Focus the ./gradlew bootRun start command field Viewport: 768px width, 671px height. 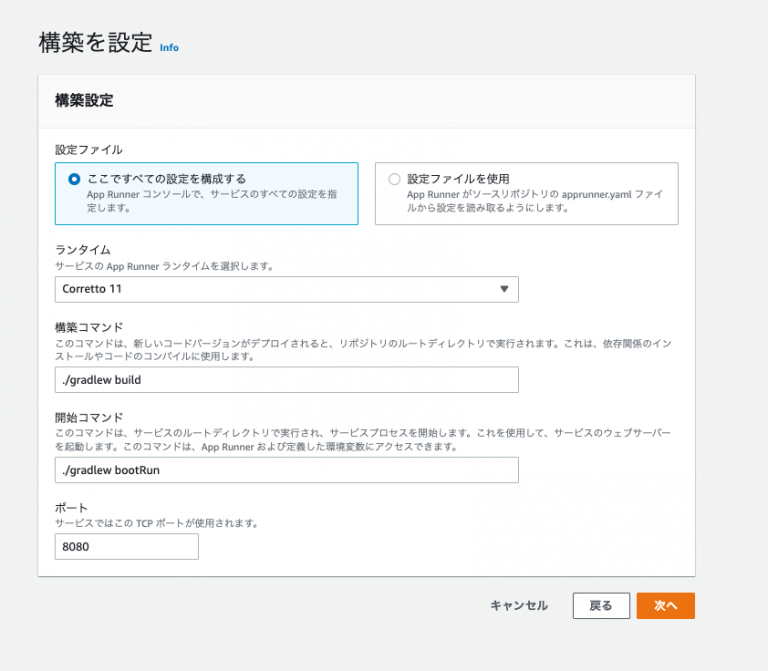pyautogui.click(x=287, y=470)
